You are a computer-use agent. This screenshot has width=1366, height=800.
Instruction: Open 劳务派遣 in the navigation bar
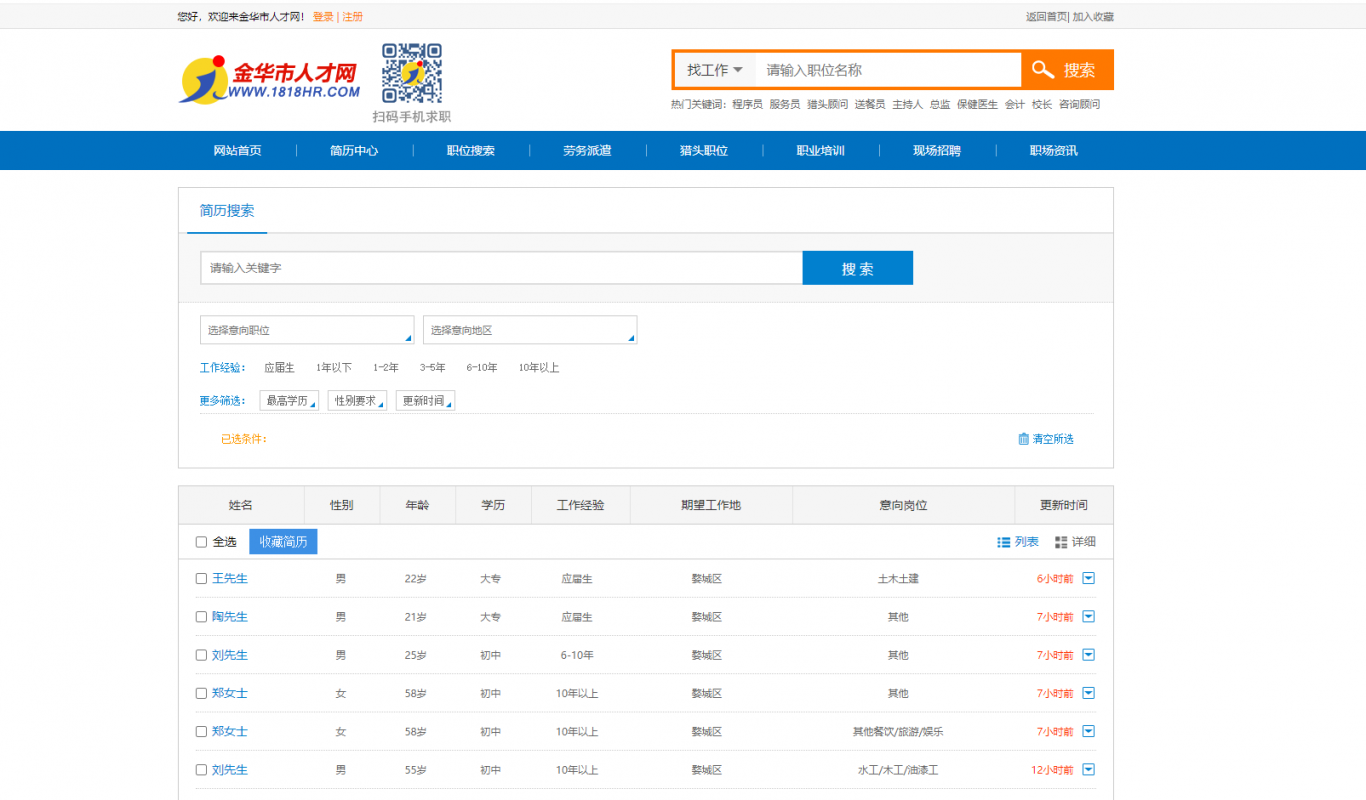point(587,151)
